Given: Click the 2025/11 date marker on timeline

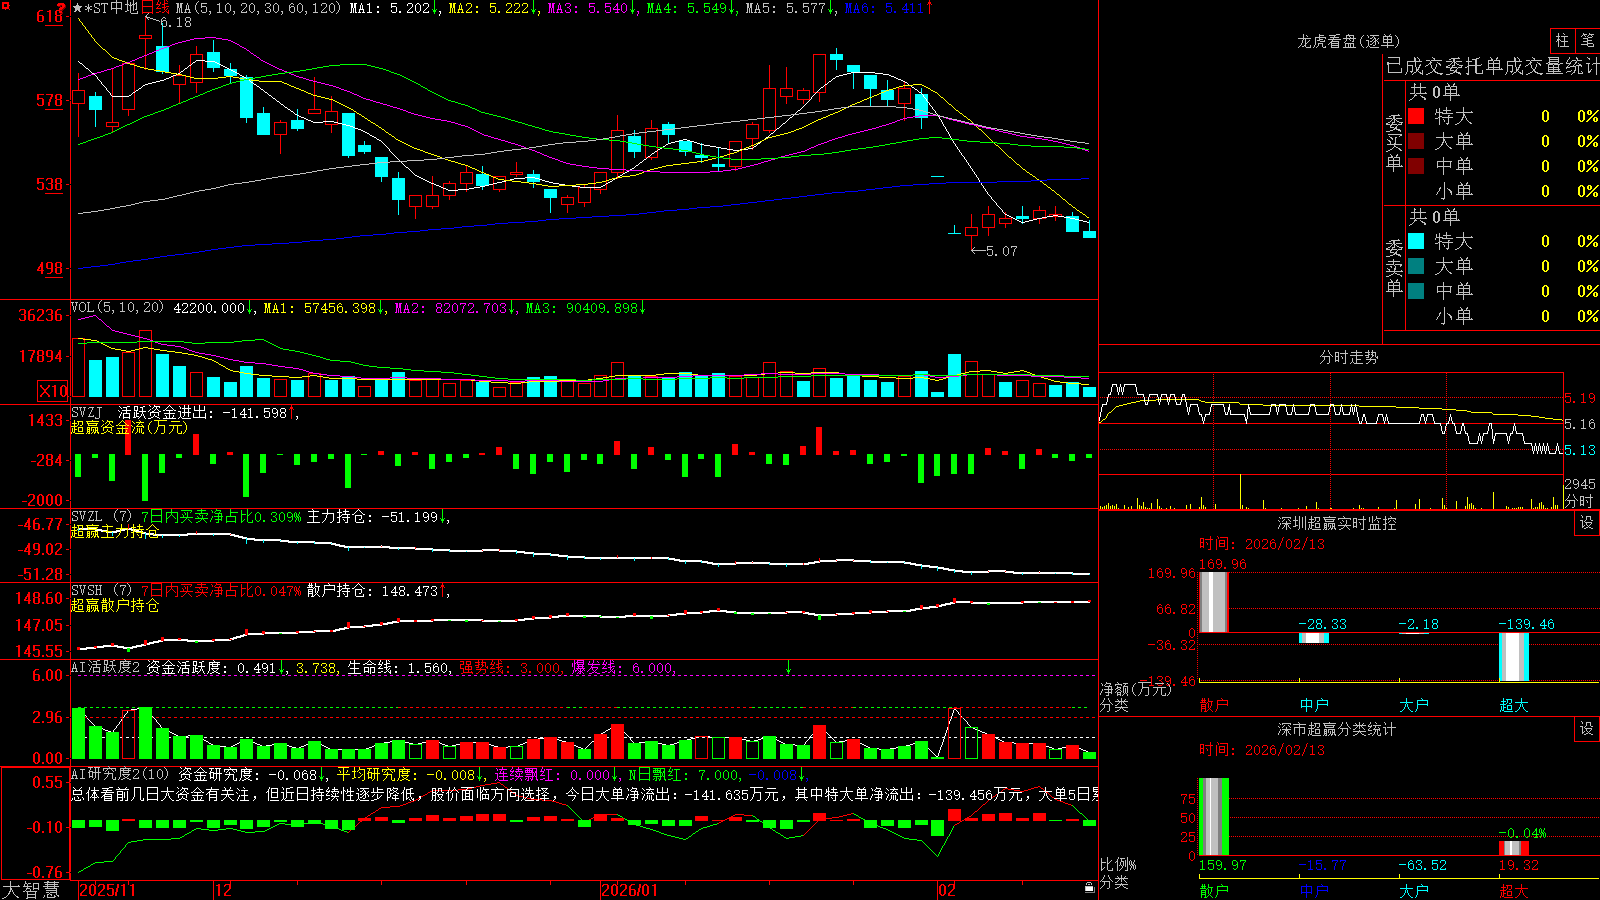Looking at the screenshot, I should click(x=107, y=890).
